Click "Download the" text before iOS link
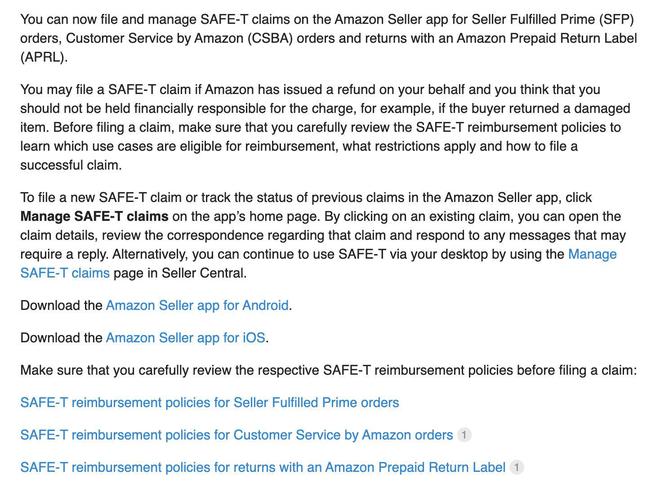The image size is (660, 484). 61,337
